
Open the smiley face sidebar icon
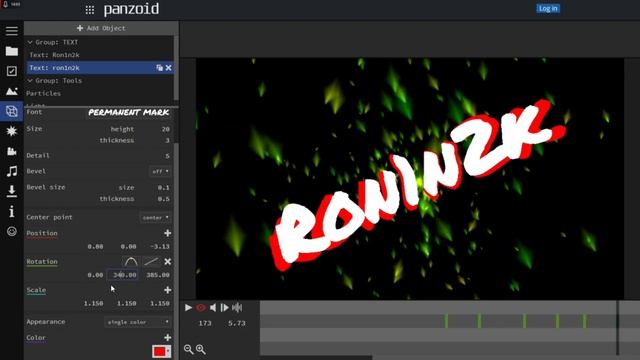pyautogui.click(x=11, y=231)
